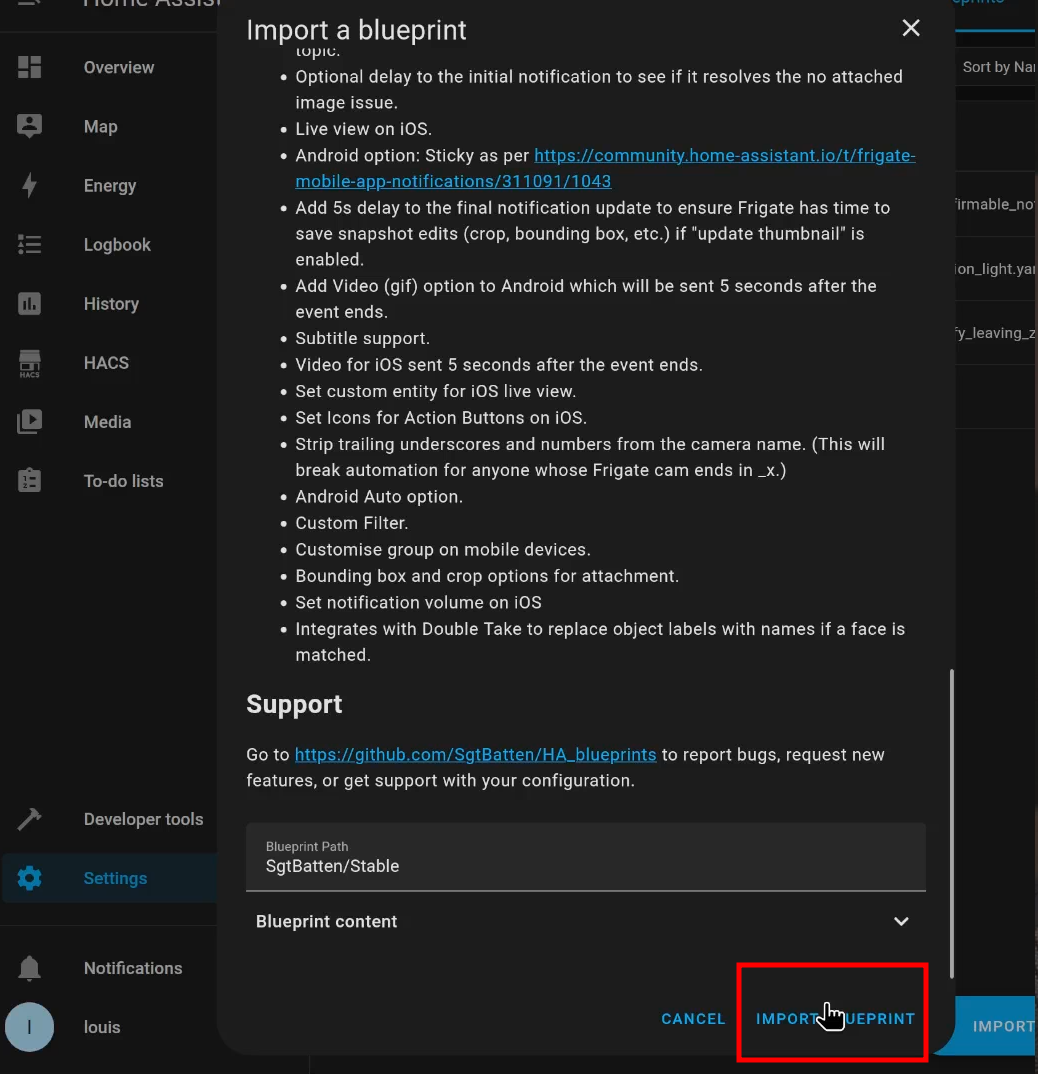
Task: Confirm with Import Blueprint button
Action: [835, 1019]
